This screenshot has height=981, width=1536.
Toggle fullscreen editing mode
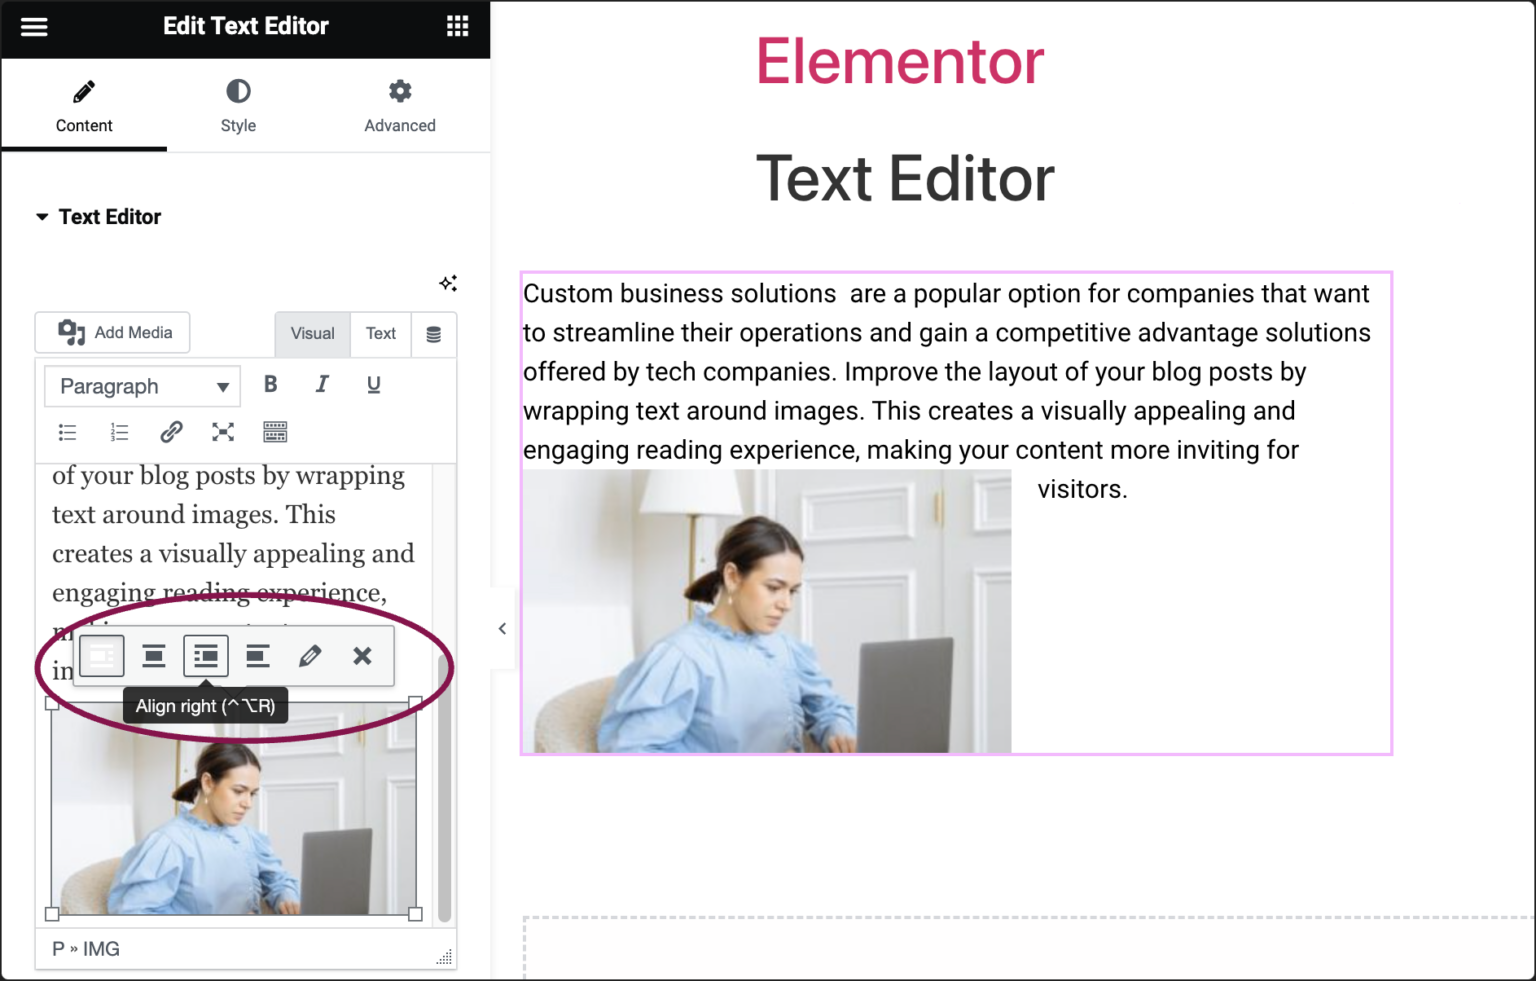(x=222, y=432)
